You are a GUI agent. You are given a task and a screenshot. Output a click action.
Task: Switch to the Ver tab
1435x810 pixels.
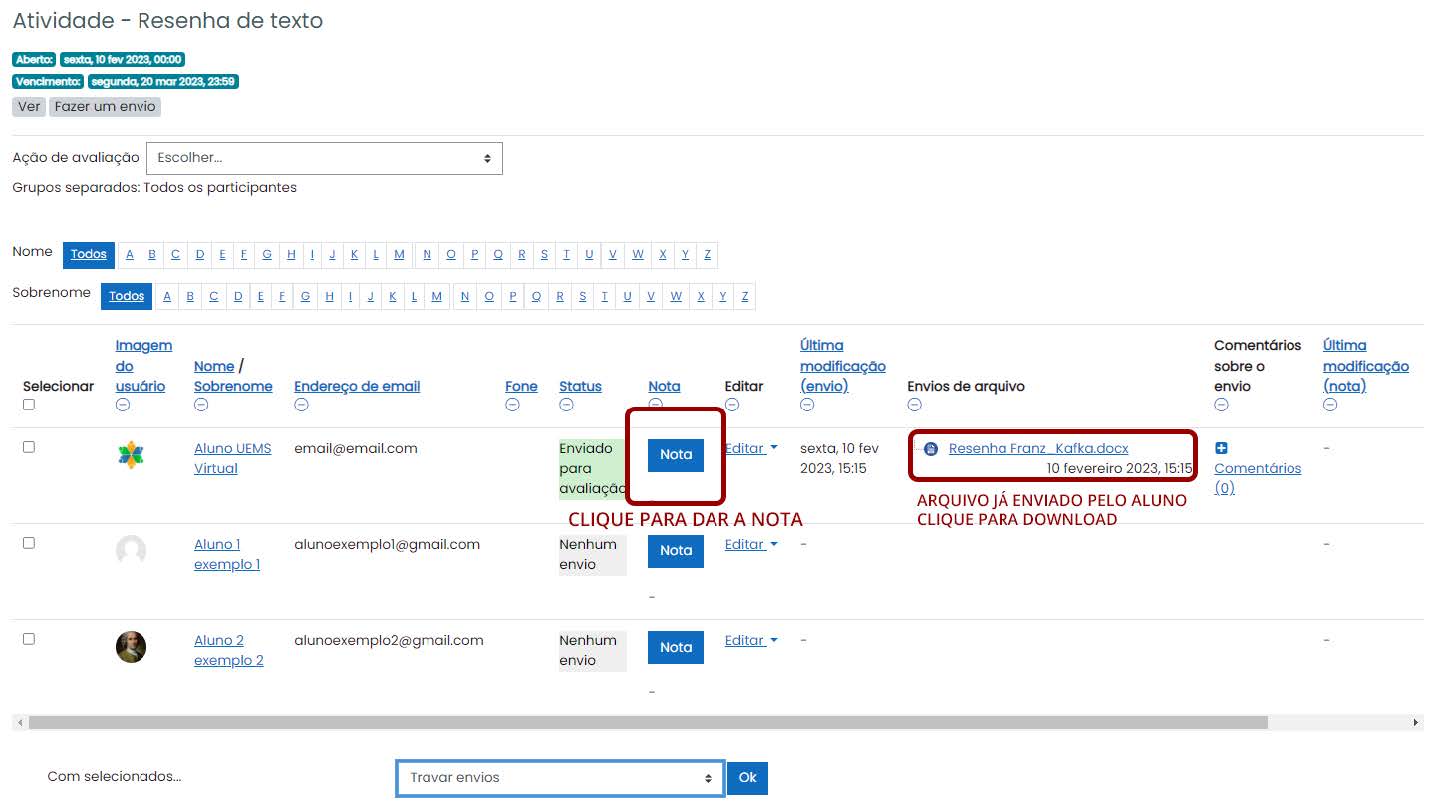[x=28, y=107]
